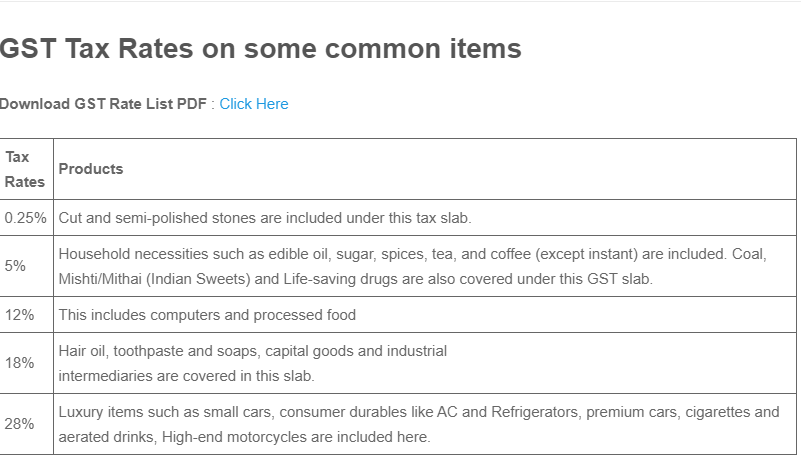Select the 18% tax rate cell
The width and height of the screenshot is (801, 457).
tap(19, 363)
